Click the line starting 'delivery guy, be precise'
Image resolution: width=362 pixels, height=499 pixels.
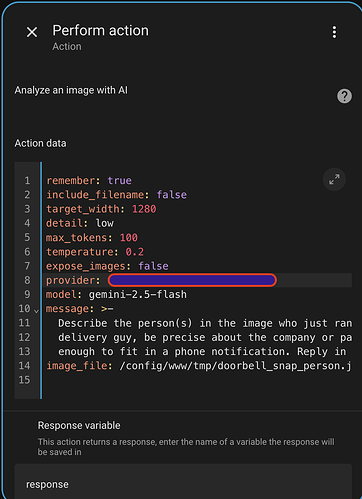(205, 337)
